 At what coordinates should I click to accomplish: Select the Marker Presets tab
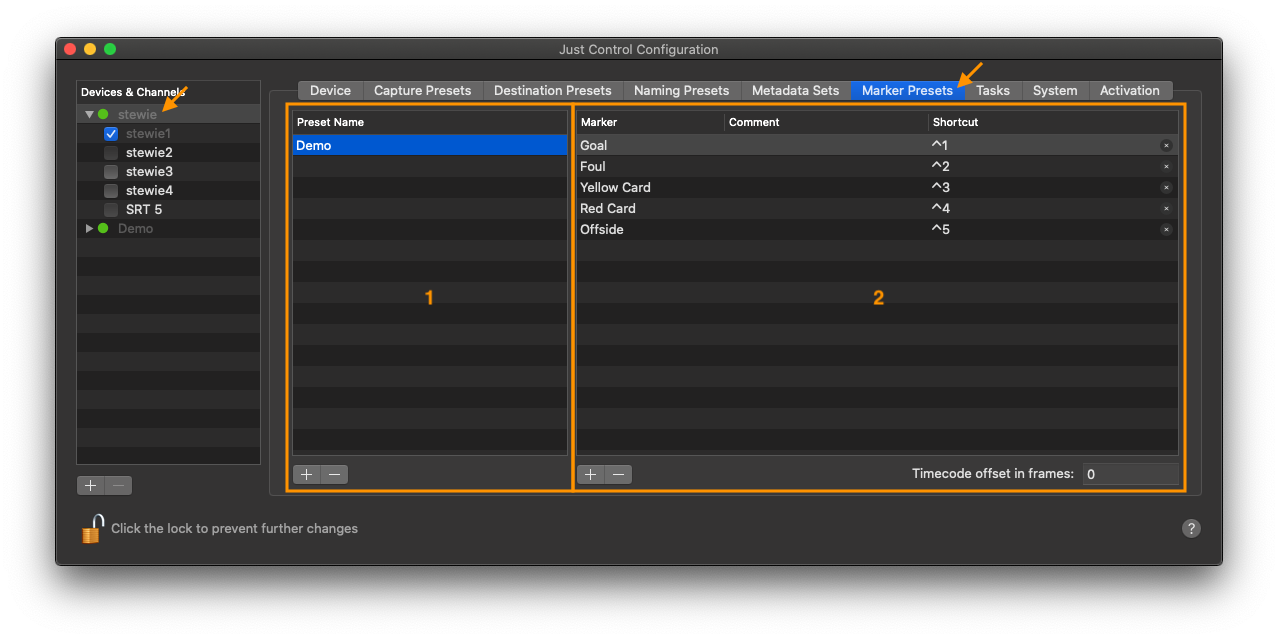click(907, 90)
